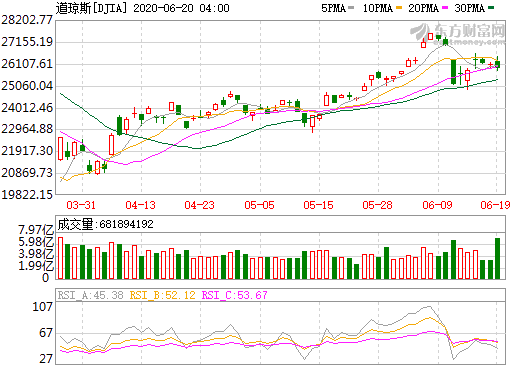This screenshot has width=520, height=365.
Task: Click the date label 05-15
Action: (x=318, y=205)
